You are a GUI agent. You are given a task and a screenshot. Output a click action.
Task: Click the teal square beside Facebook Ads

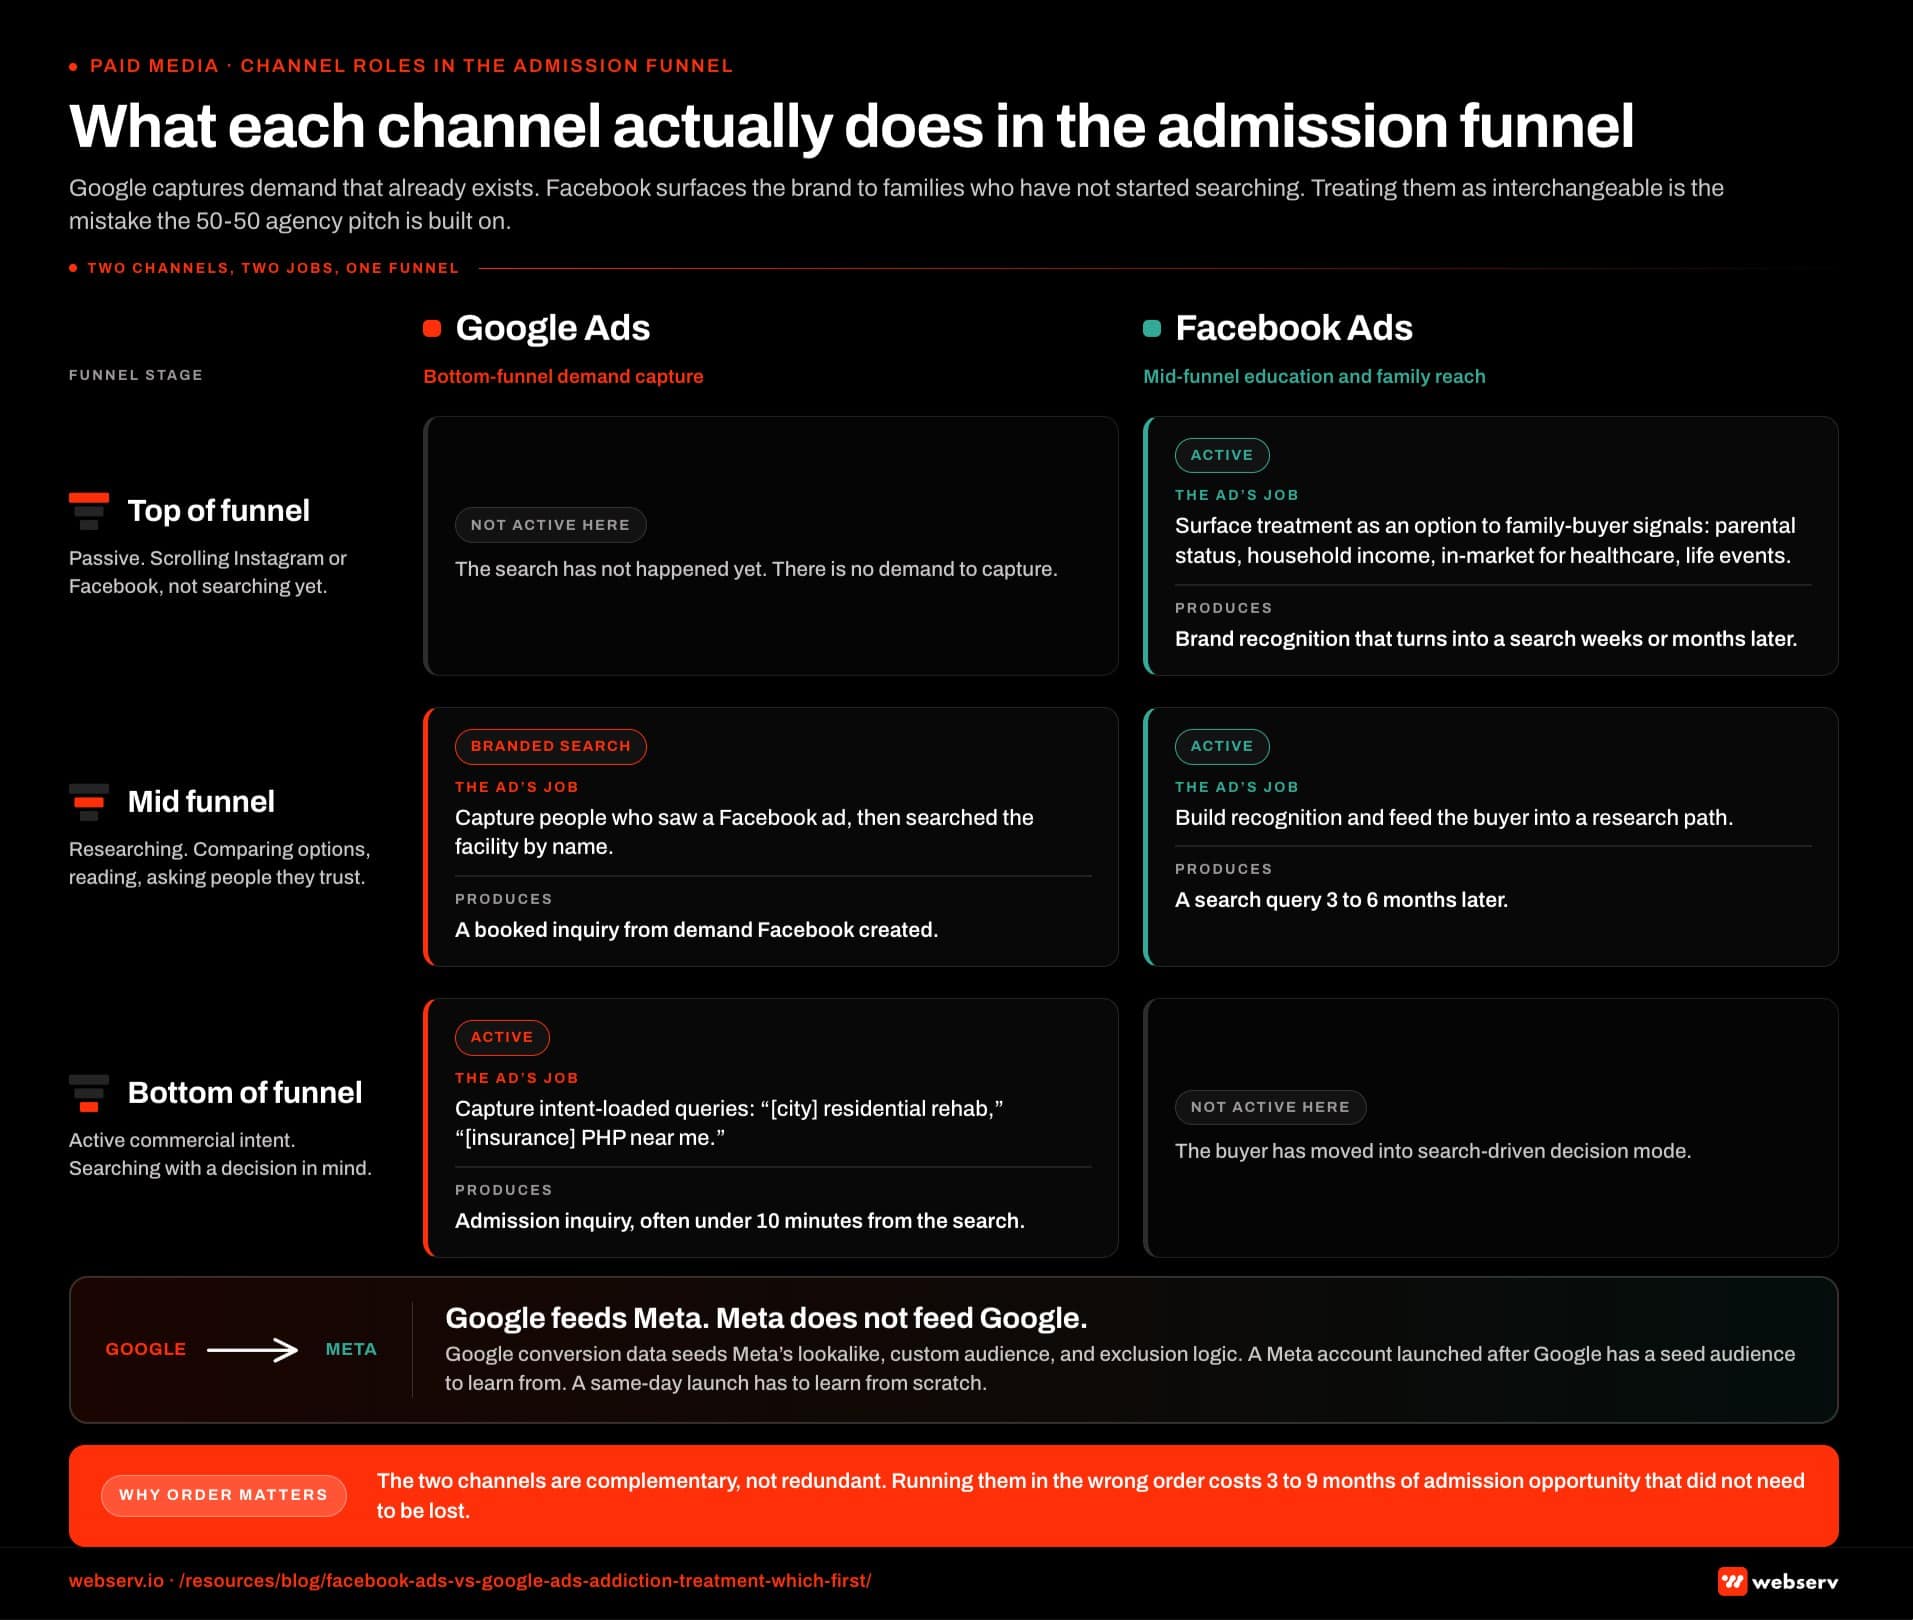coord(1152,328)
